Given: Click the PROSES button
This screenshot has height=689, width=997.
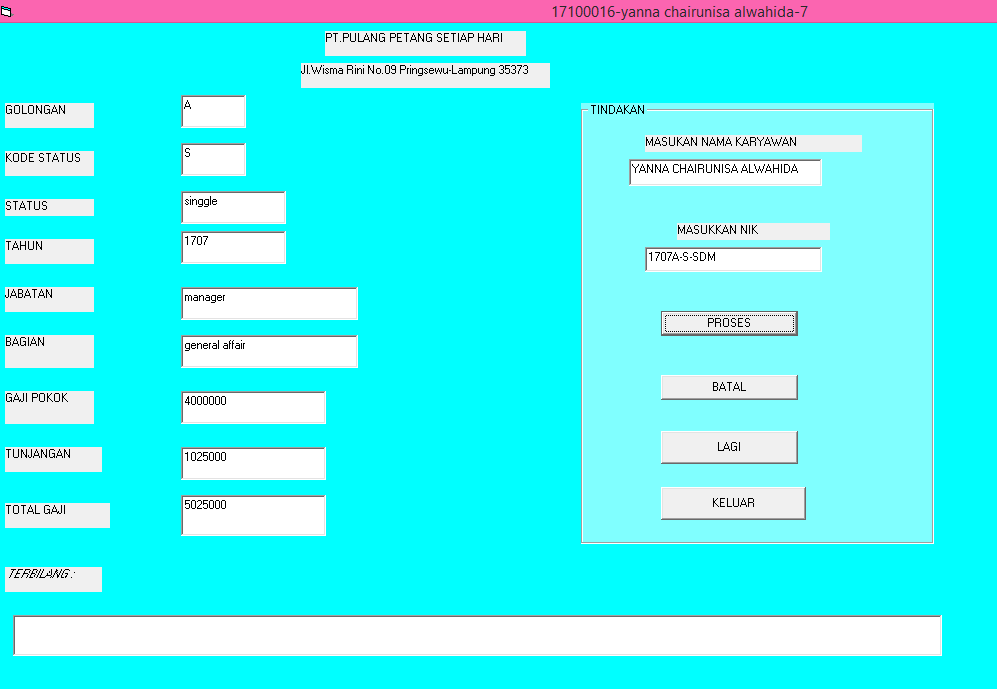Looking at the screenshot, I should point(729,323).
